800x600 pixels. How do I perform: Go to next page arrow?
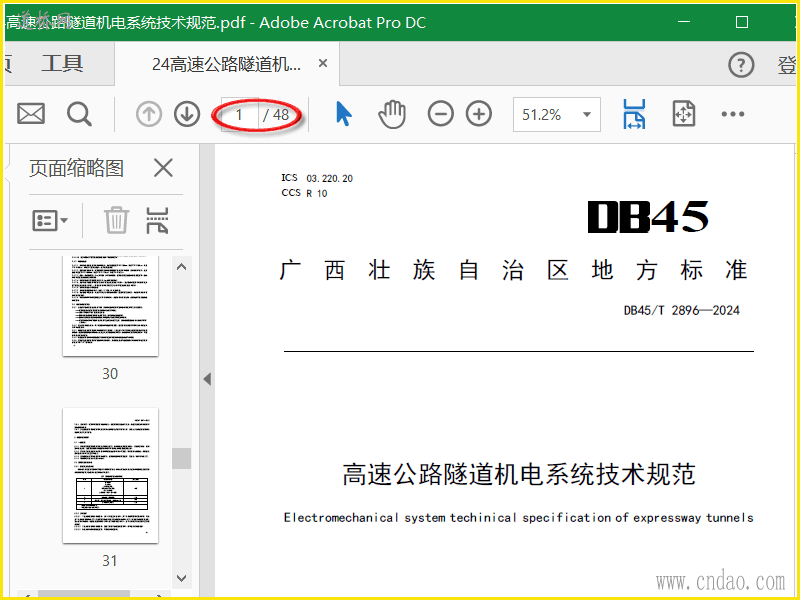coord(187,114)
